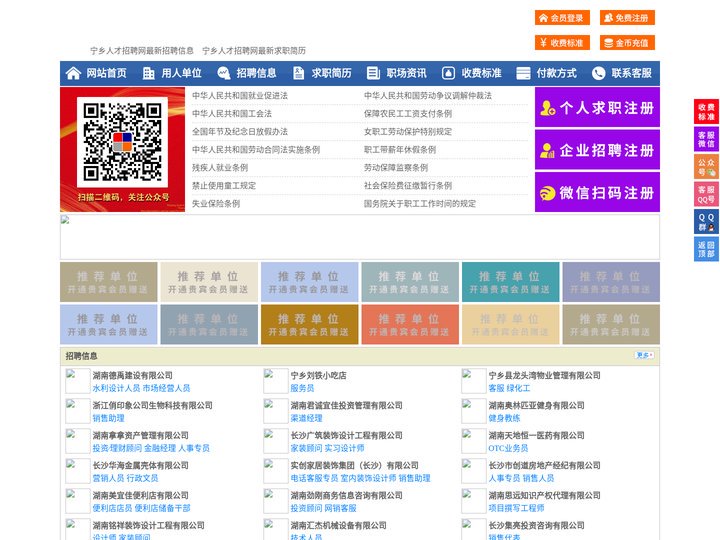Open company 长沙市创道房地产经纪有限公司

(x=545, y=465)
